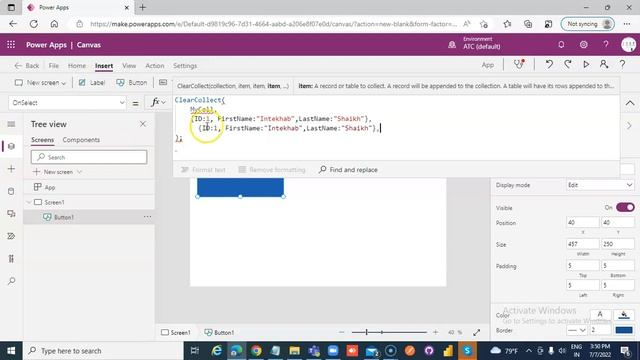The height and width of the screenshot is (360, 640).
Task: Open the Home ribbon tab
Action: coord(77,66)
